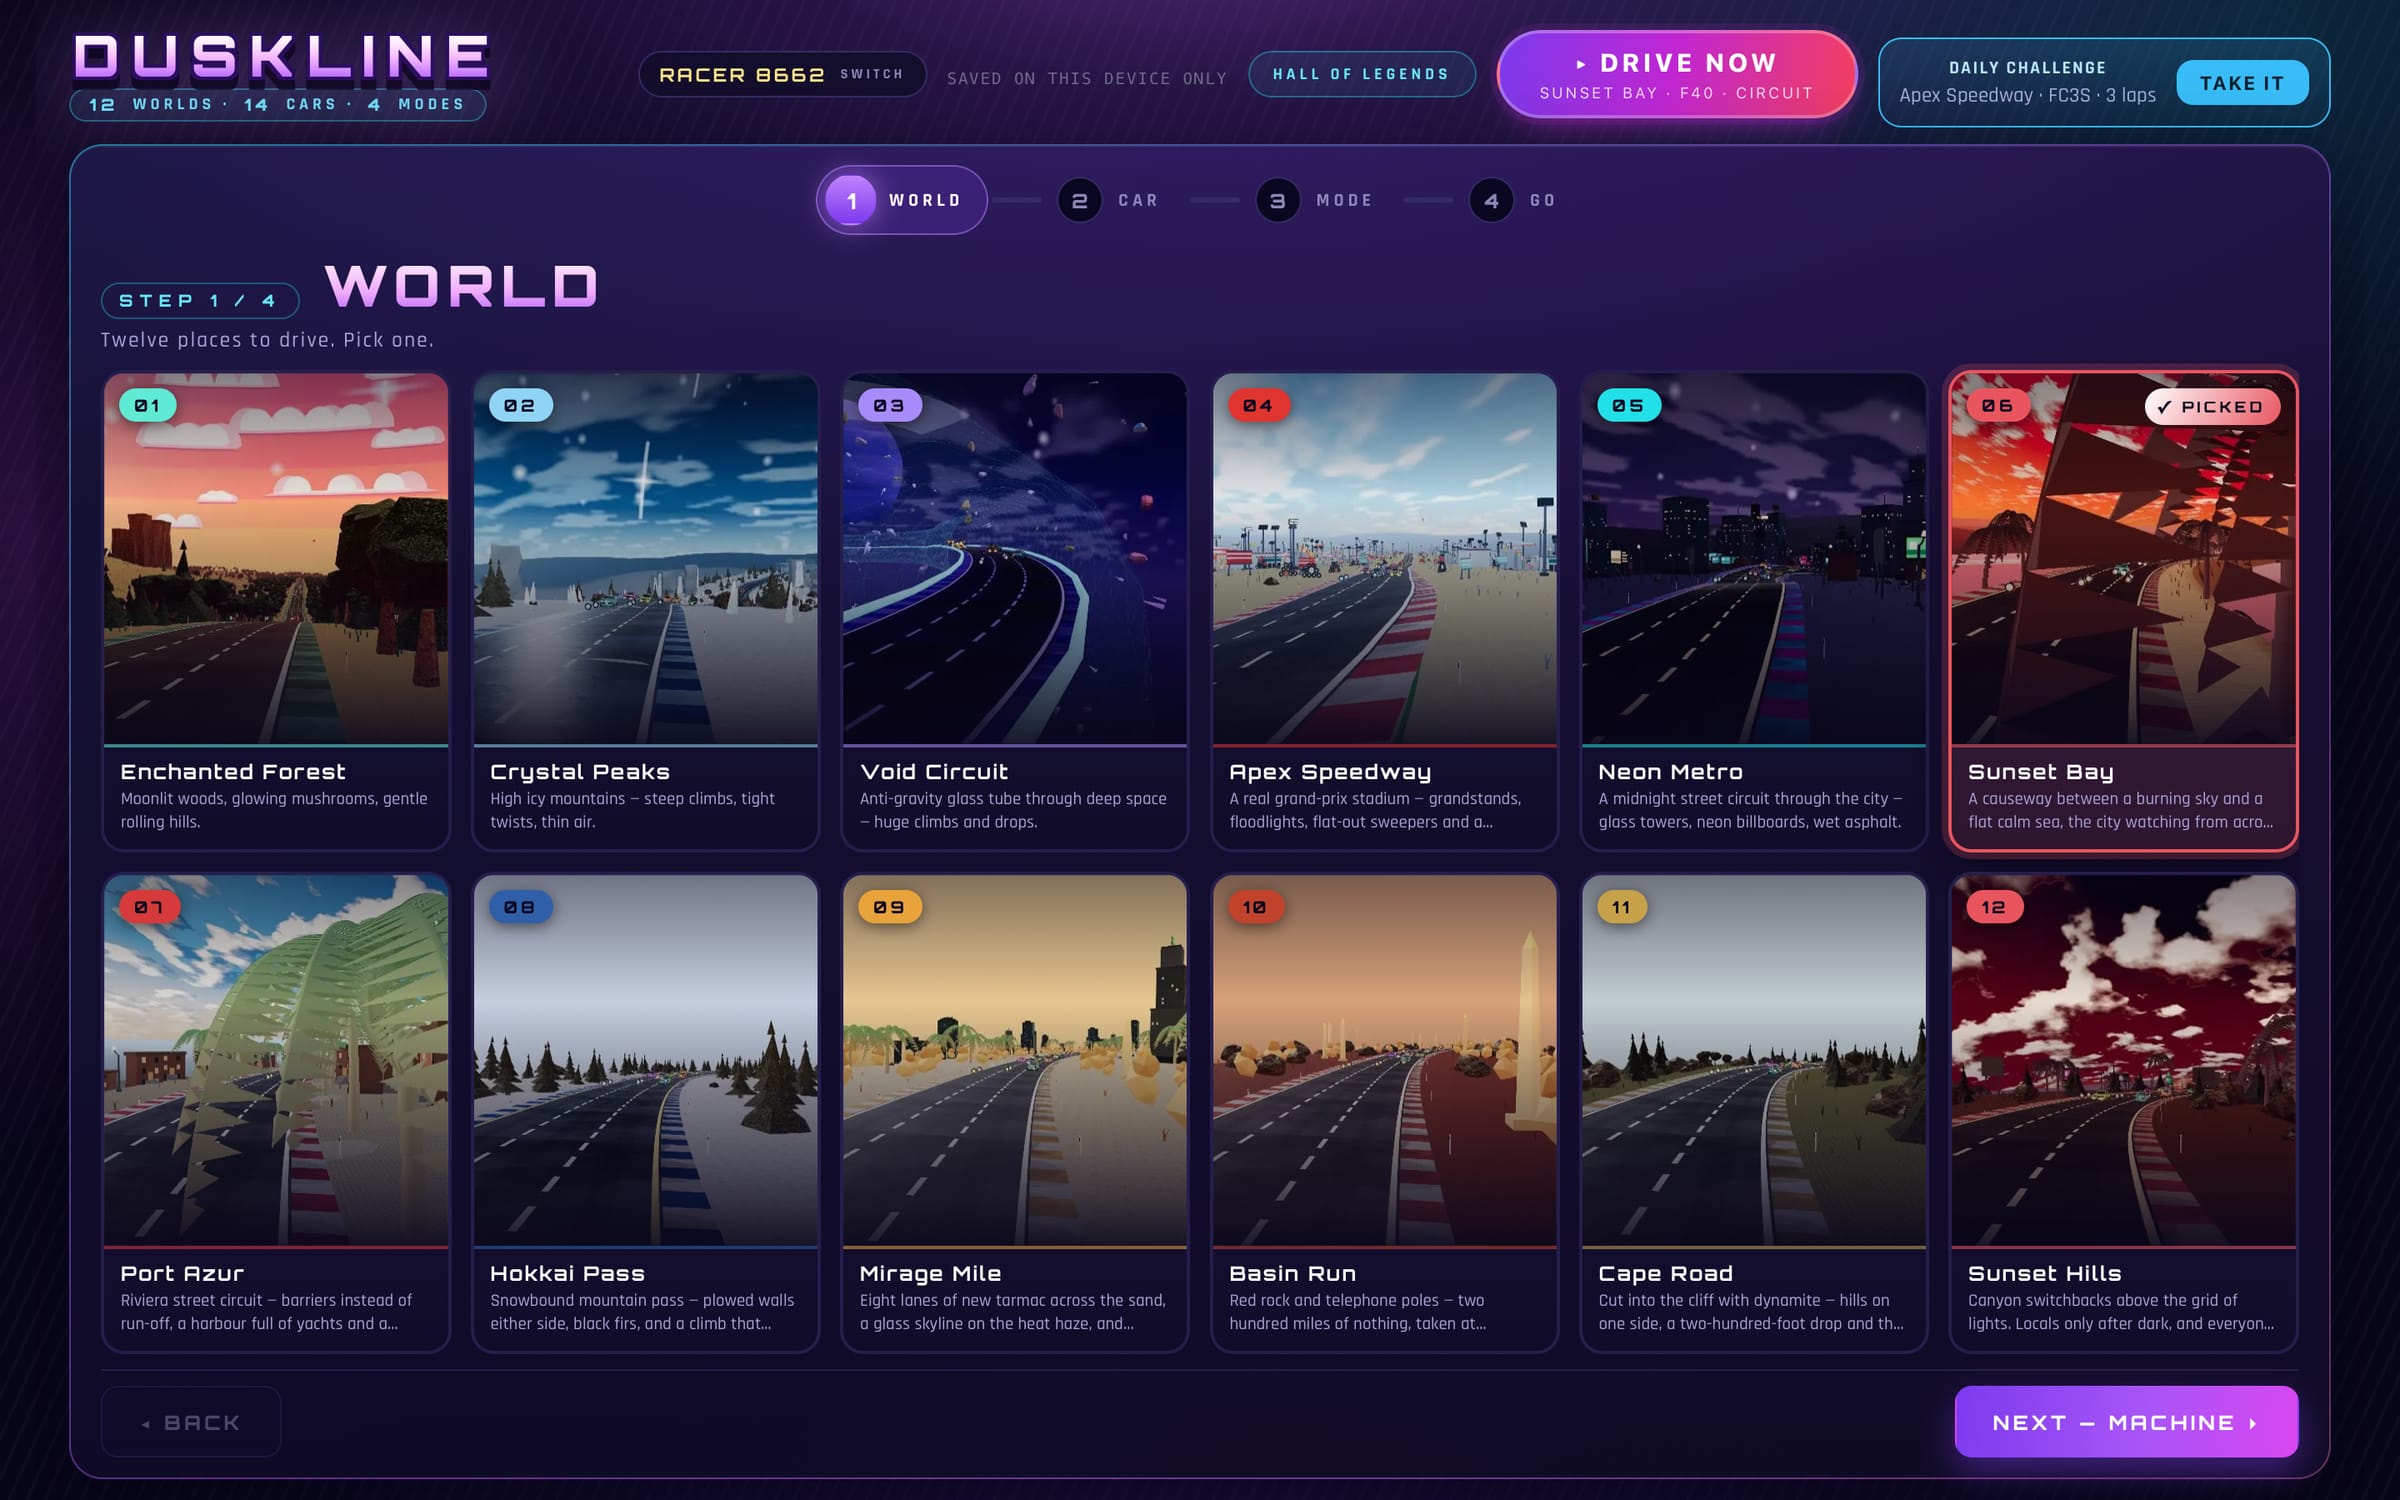Viewport: 2400px width, 1500px height.
Task: Click the 01 number badge
Action: (148, 405)
